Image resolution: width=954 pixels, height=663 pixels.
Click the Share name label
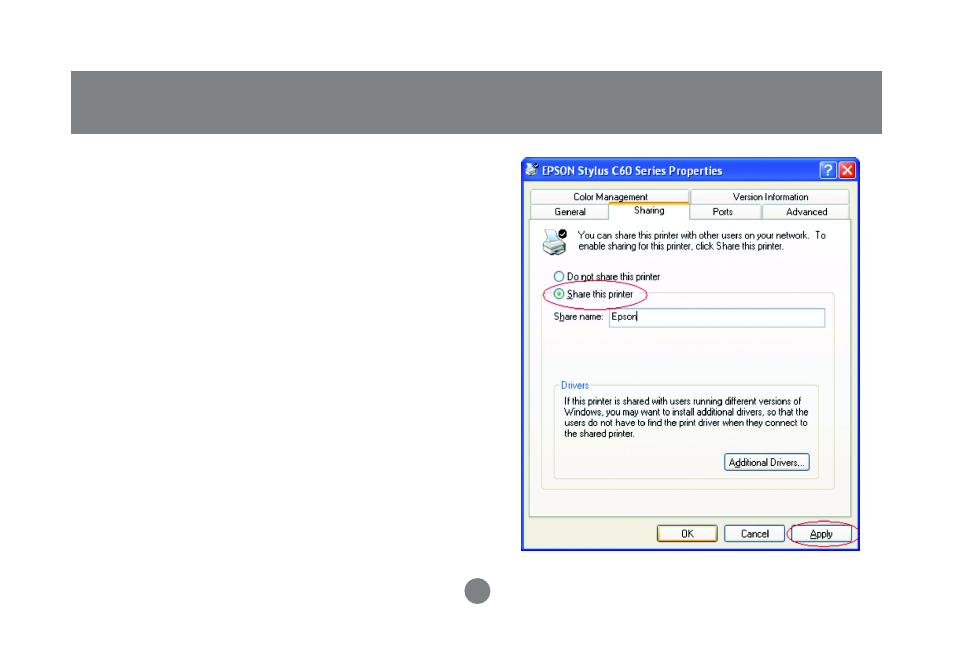[578, 317]
